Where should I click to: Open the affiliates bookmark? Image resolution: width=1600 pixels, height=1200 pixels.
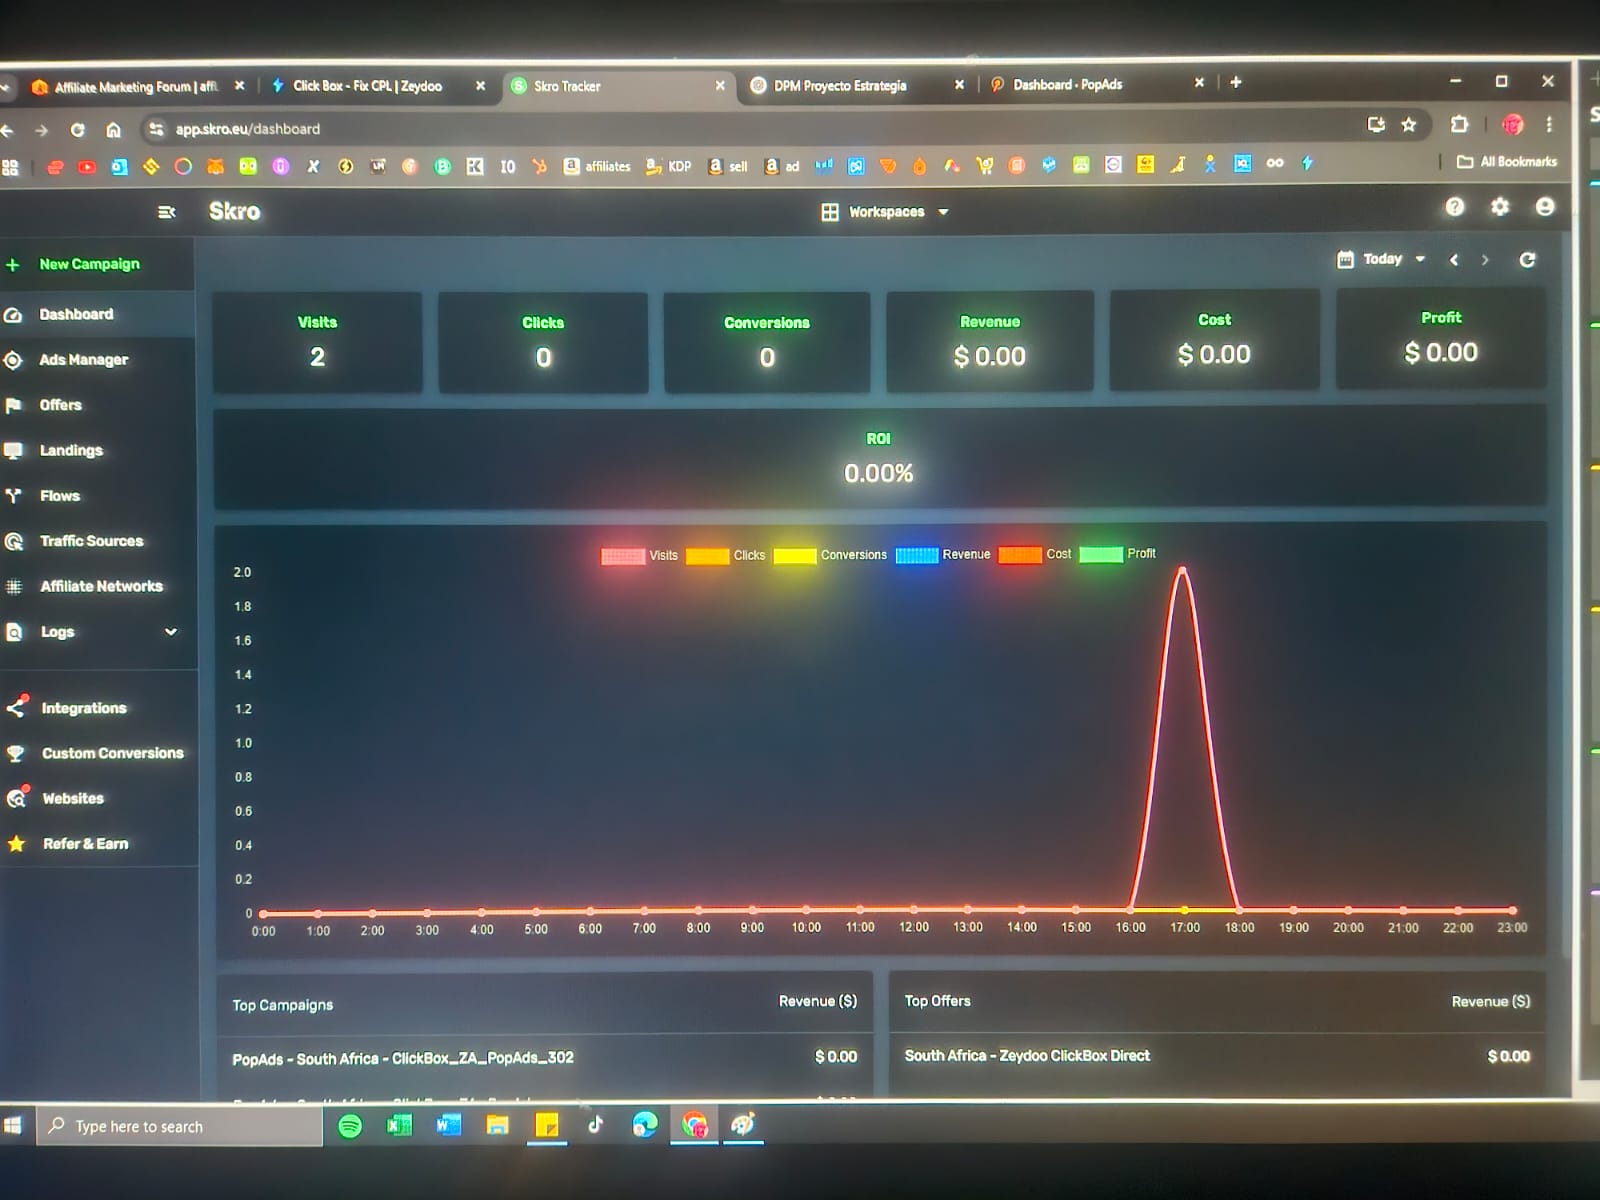597,166
